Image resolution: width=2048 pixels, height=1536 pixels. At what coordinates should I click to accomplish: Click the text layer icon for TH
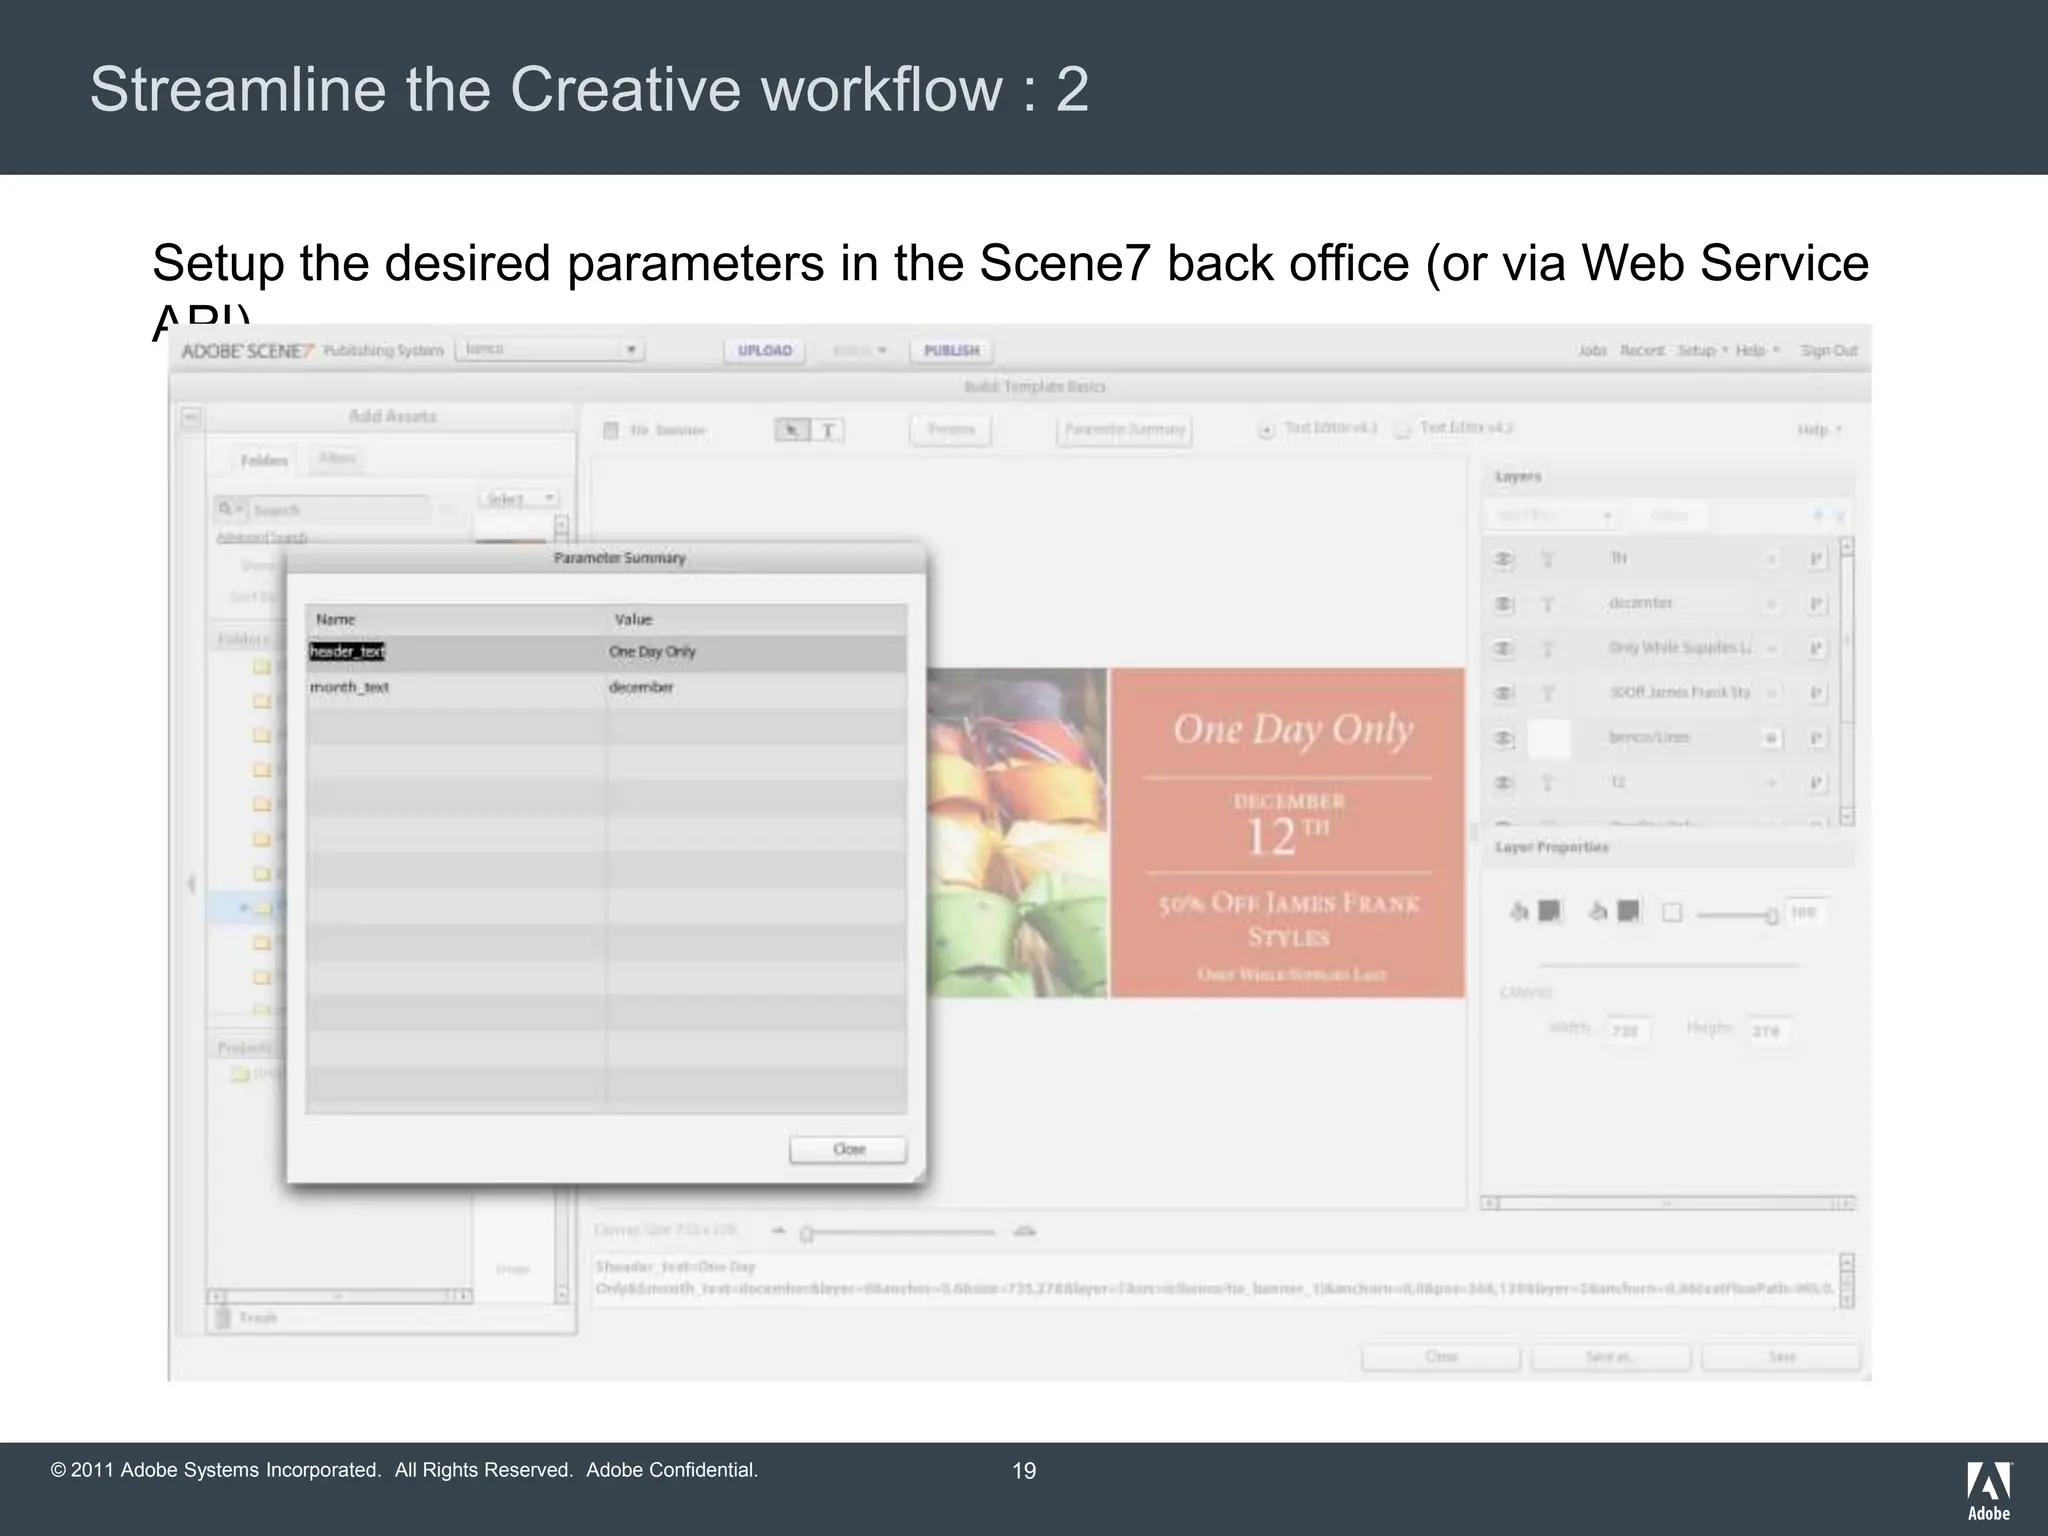tap(1547, 559)
